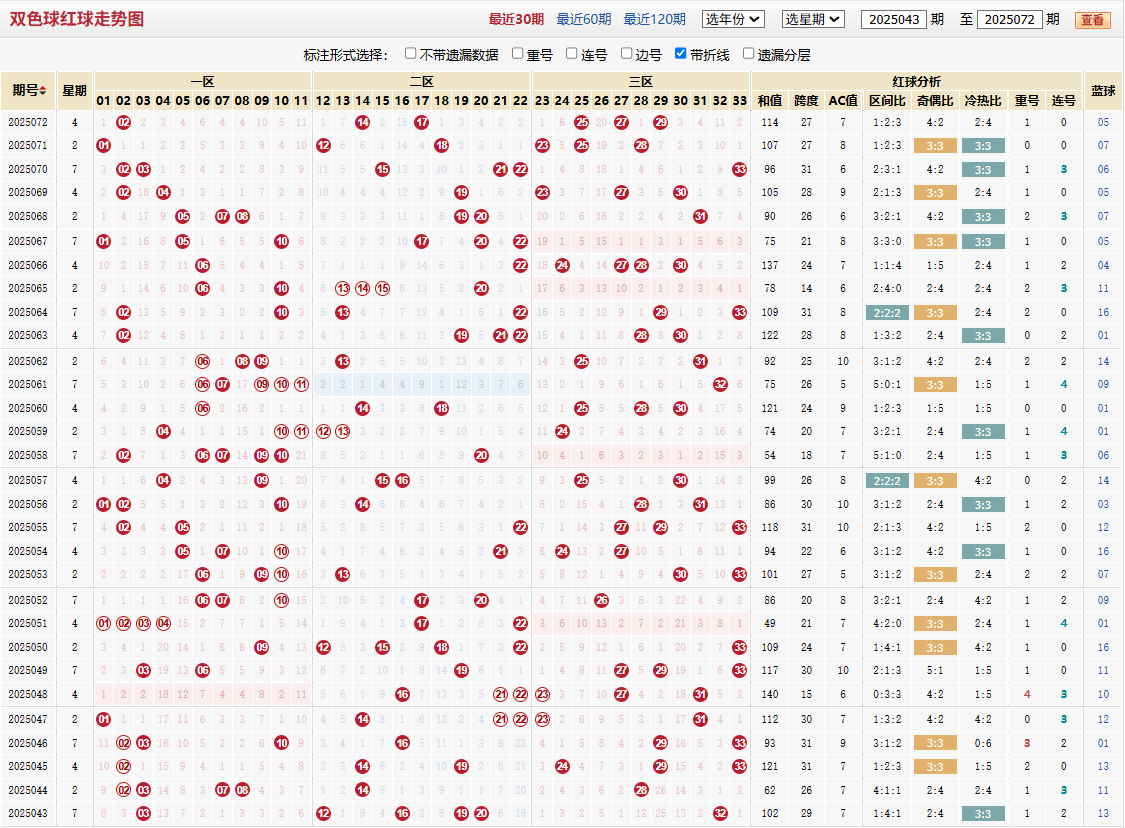This screenshot has height=828, width=1125.
Task: Click red ball 14 in row 2025072
Action: pyautogui.click(x=362, y=123)
